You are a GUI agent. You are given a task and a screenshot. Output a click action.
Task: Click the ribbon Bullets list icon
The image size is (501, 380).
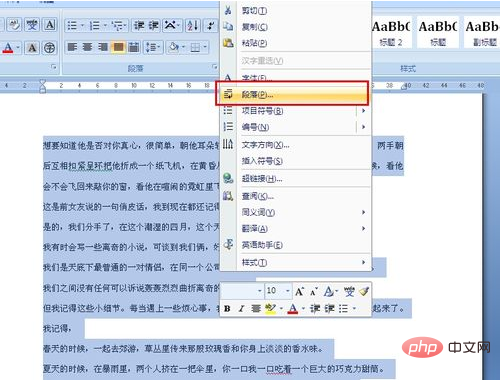coord(72,25)
